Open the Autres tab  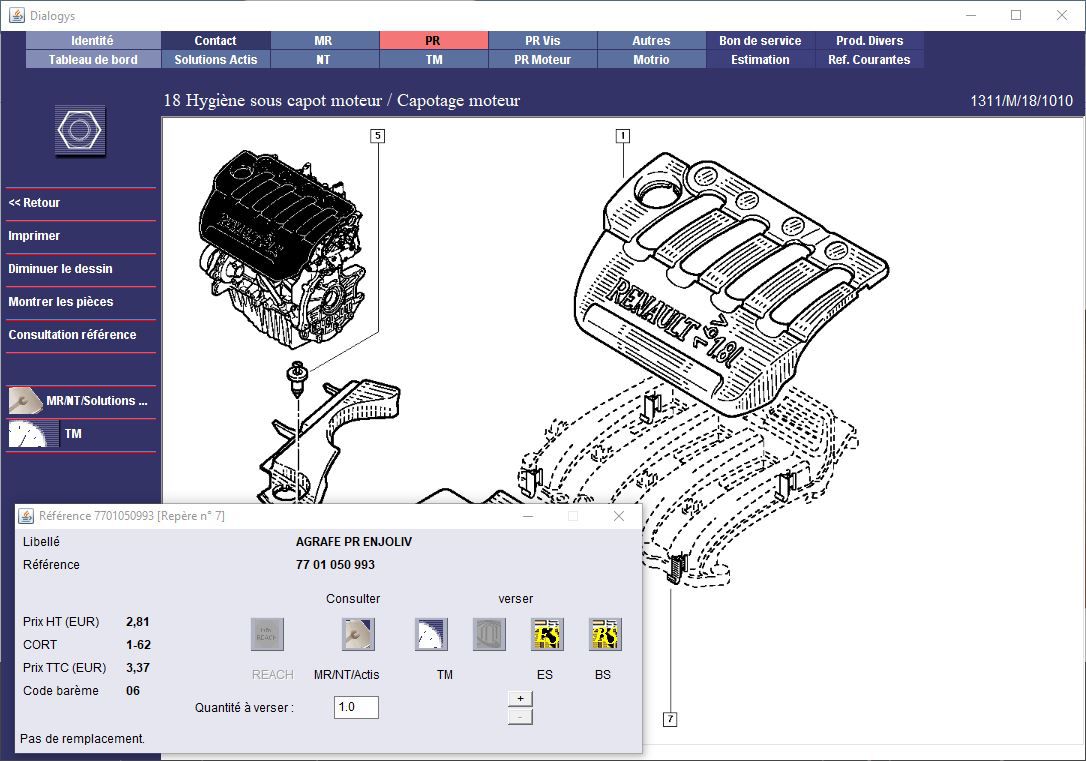tap(651, 41)
